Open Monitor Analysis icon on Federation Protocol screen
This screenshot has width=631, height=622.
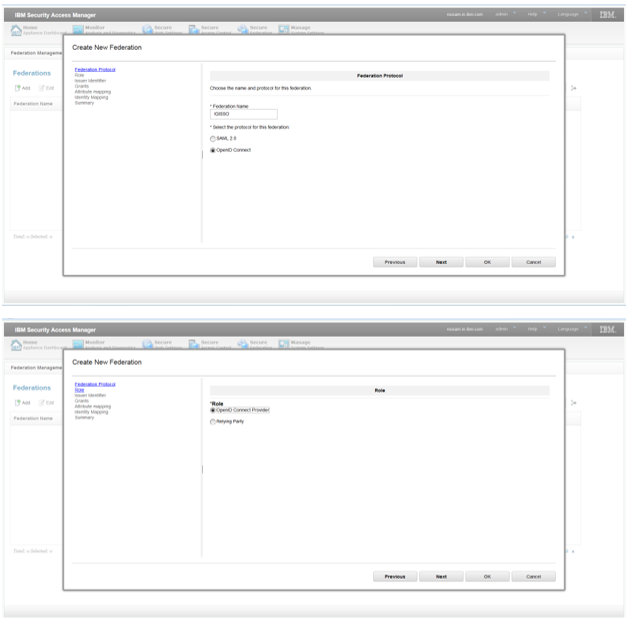[x=78, y=30]
